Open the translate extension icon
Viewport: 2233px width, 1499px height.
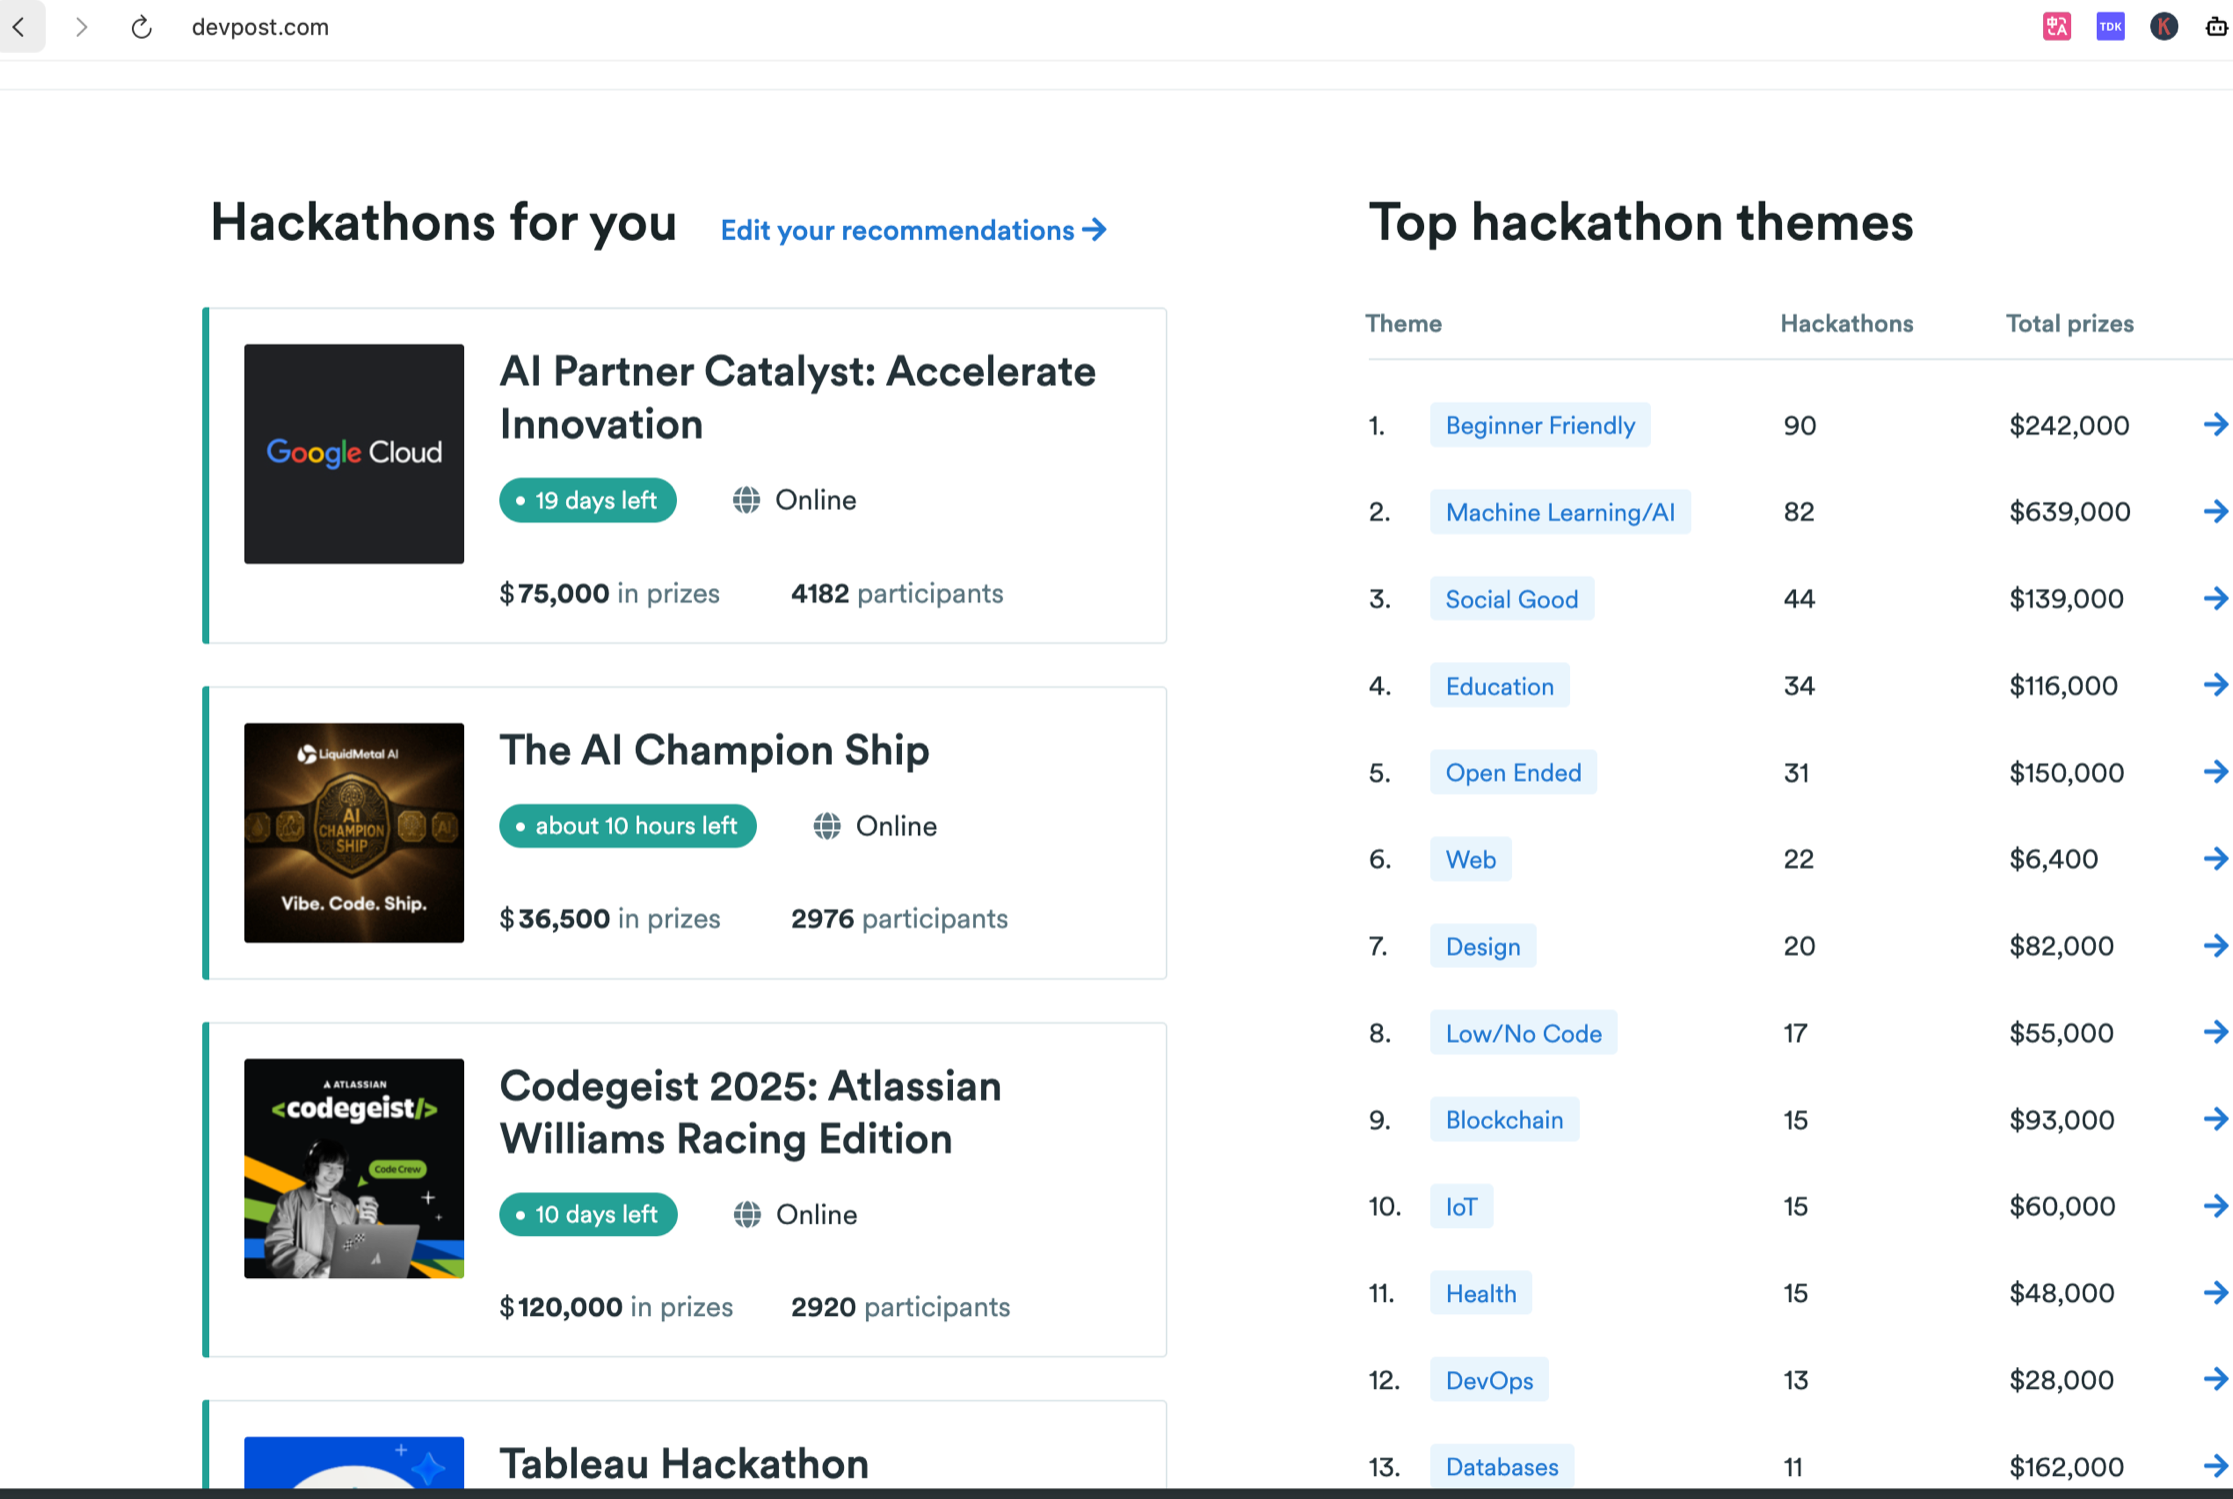coord(2056,27)
